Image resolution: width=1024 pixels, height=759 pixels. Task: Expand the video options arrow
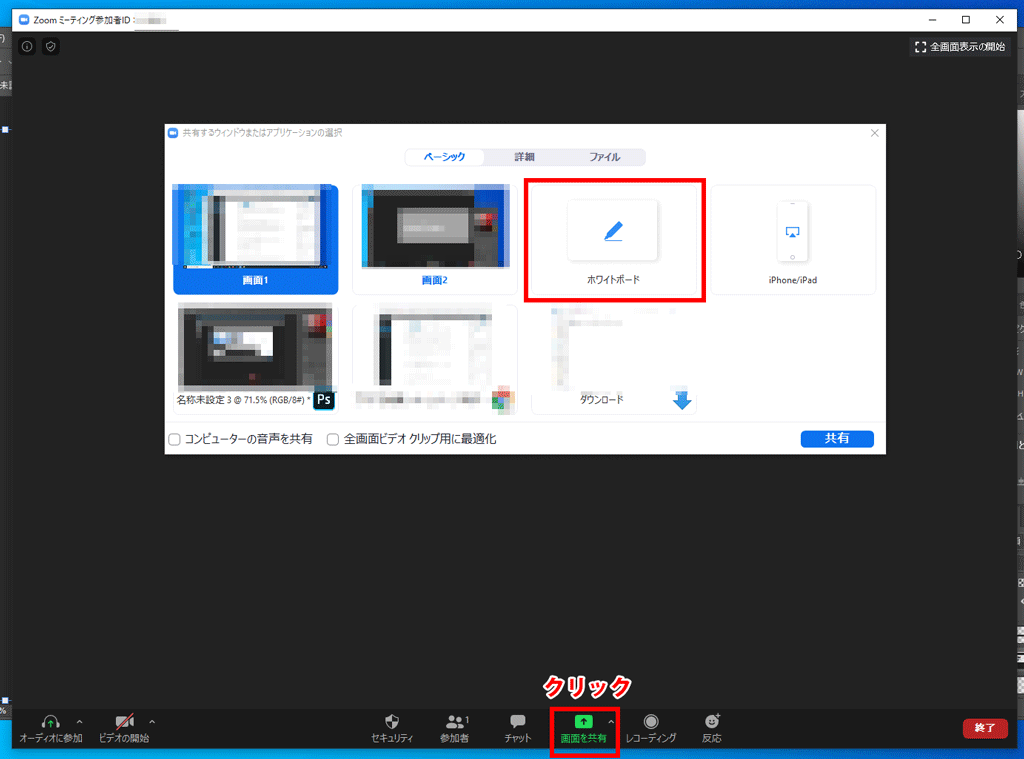tap(152, 721)
